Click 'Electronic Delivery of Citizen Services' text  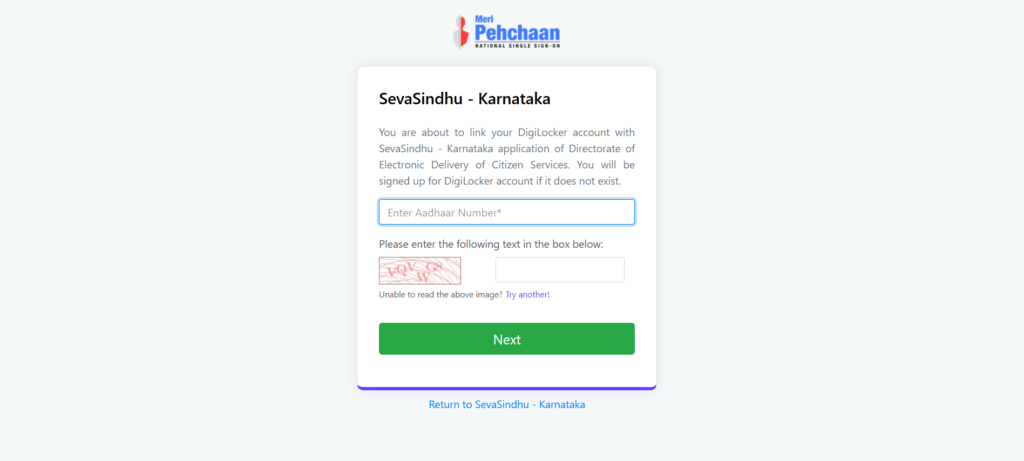[475, 165]
